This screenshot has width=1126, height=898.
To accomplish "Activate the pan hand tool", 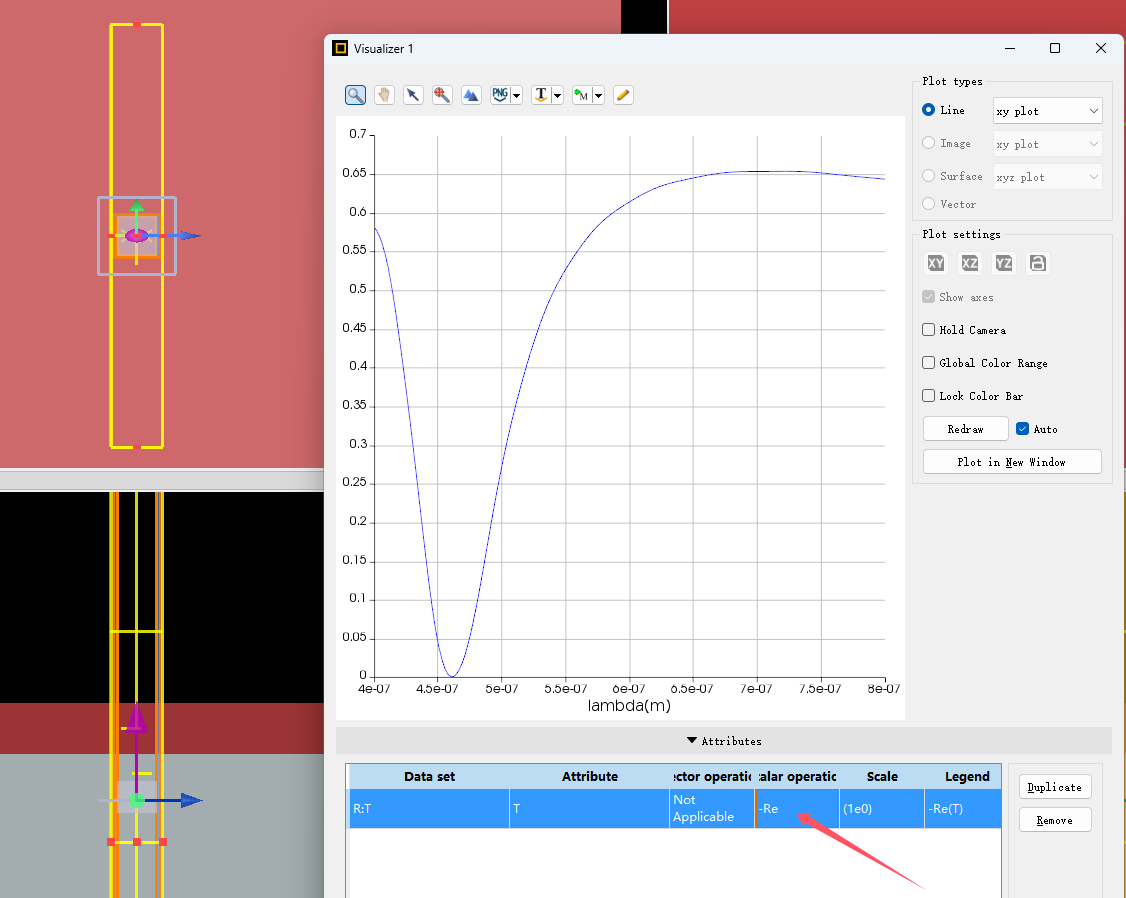I will point(384,95).
